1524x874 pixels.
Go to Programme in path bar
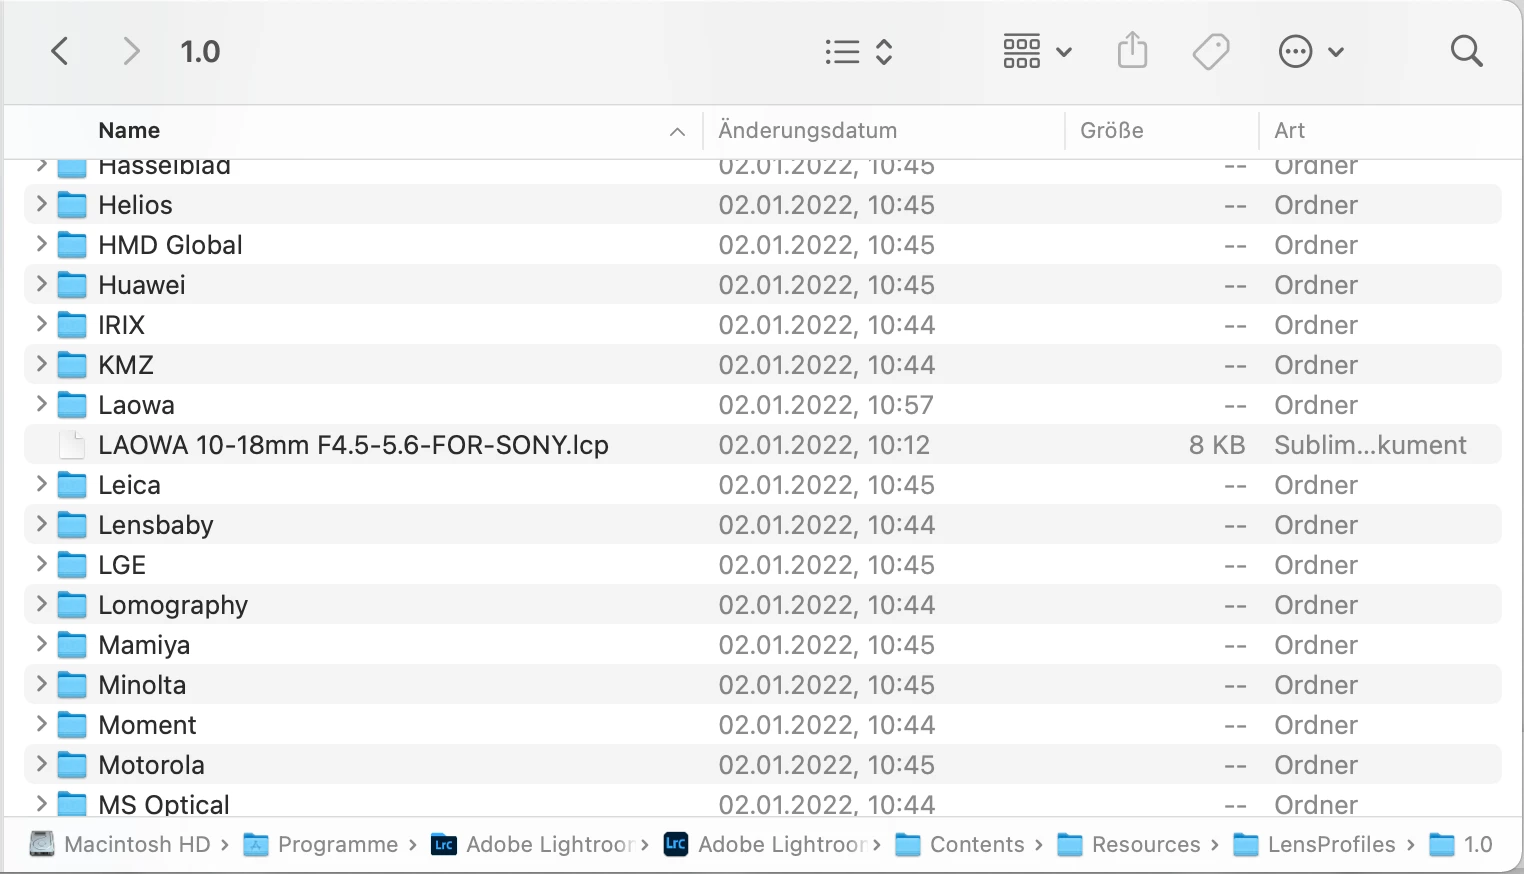click(x=321, y=845)
